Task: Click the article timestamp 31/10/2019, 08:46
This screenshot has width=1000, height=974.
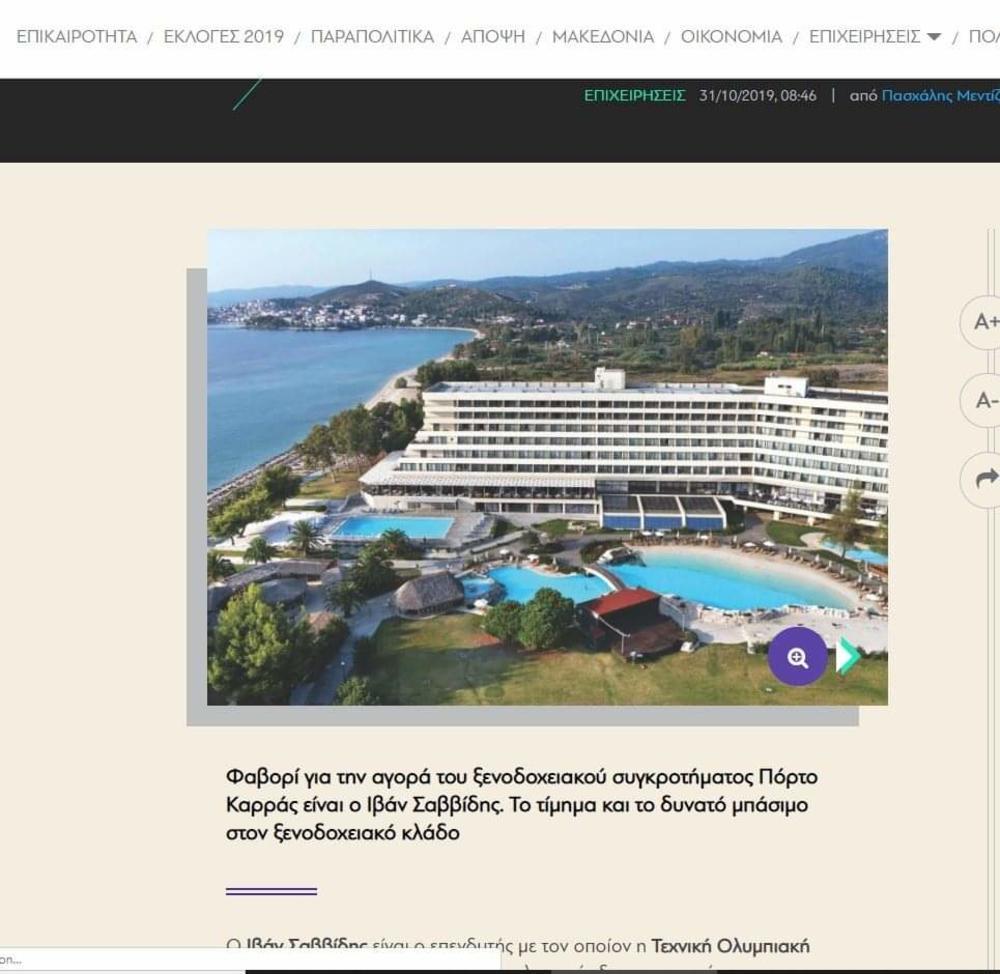Action: click(x=758, y=96)
